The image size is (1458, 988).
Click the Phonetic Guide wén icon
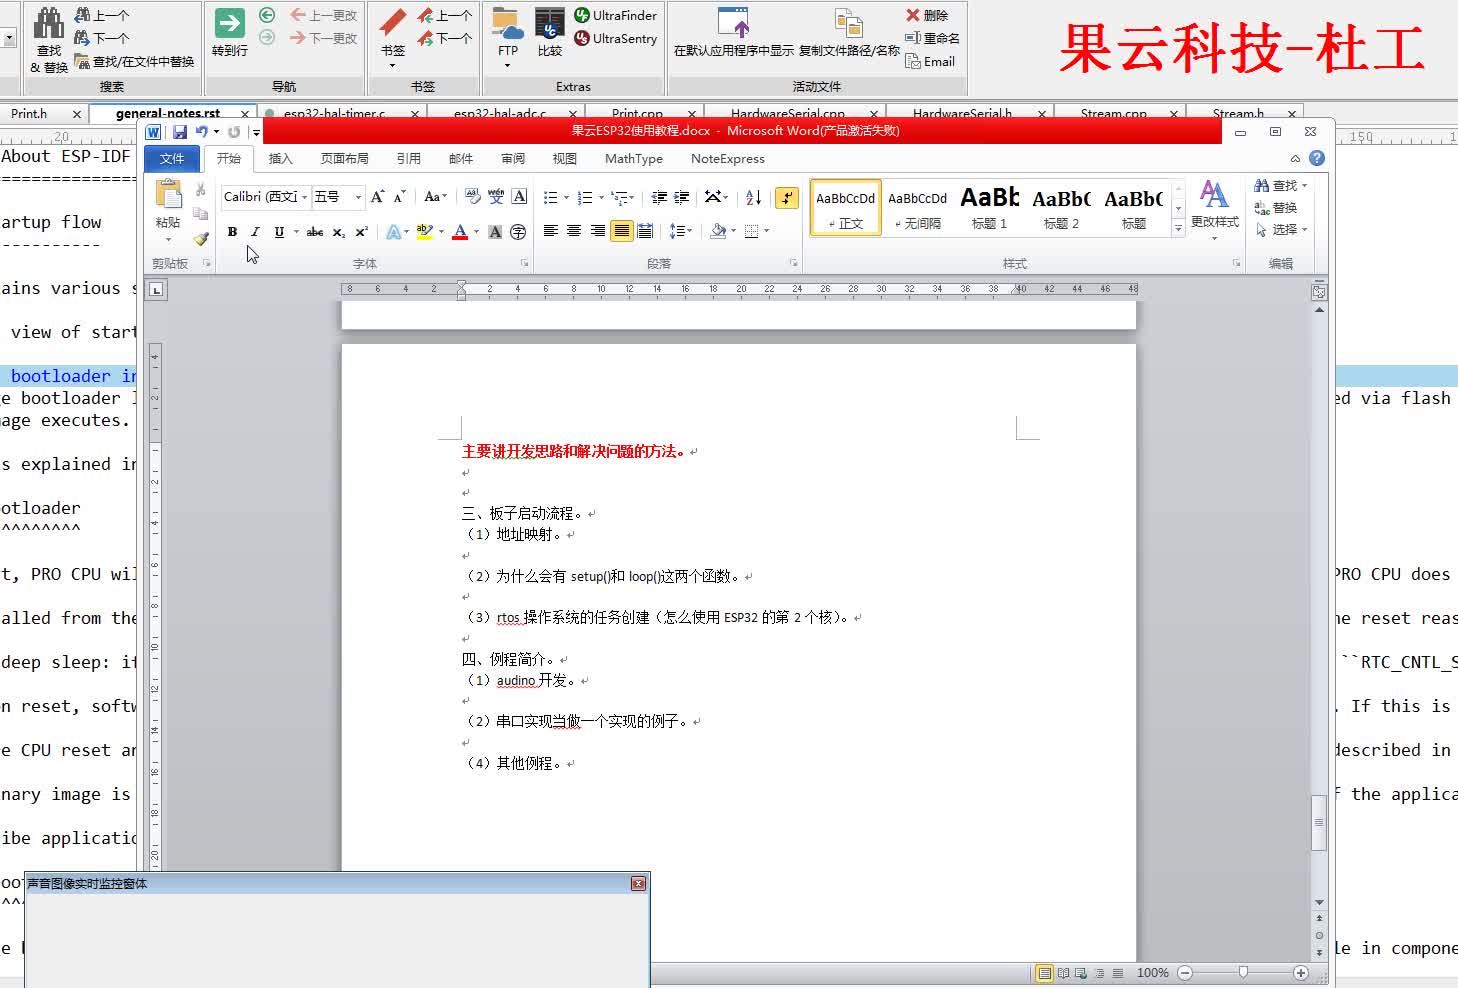point(496,197)
